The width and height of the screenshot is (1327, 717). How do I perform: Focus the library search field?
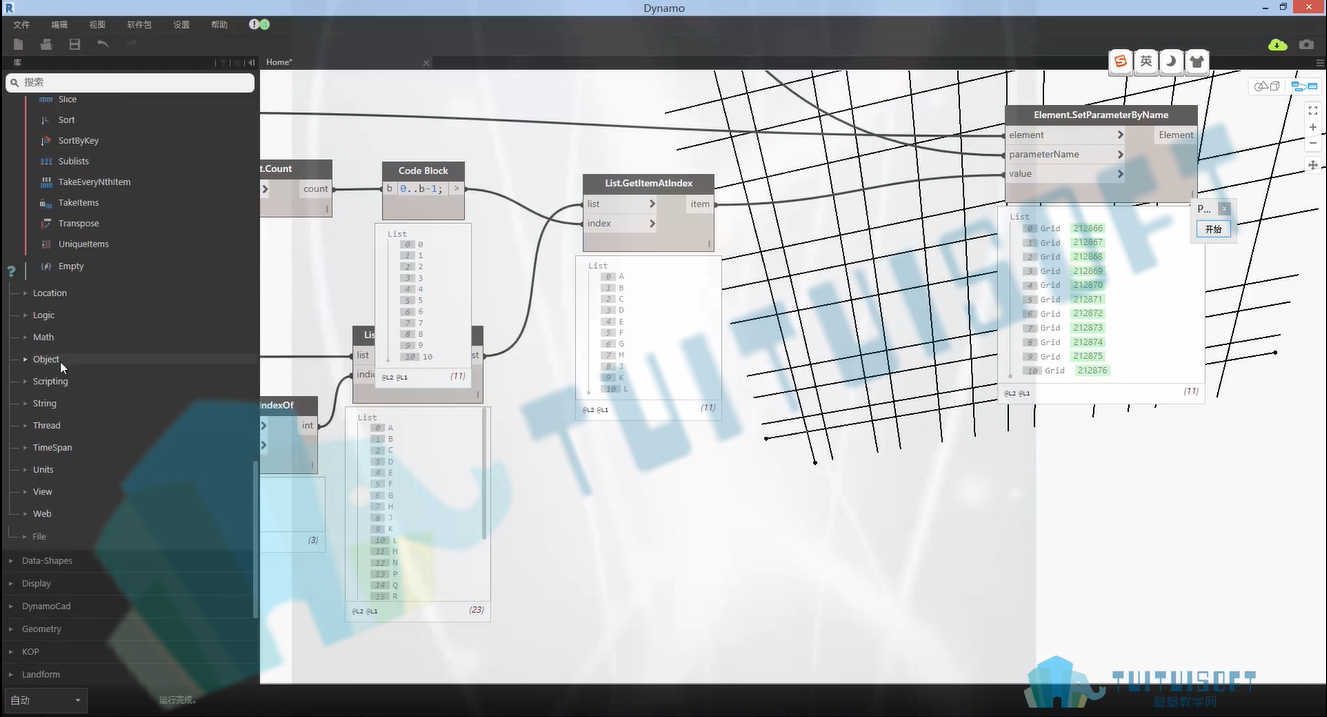(130, 83)
